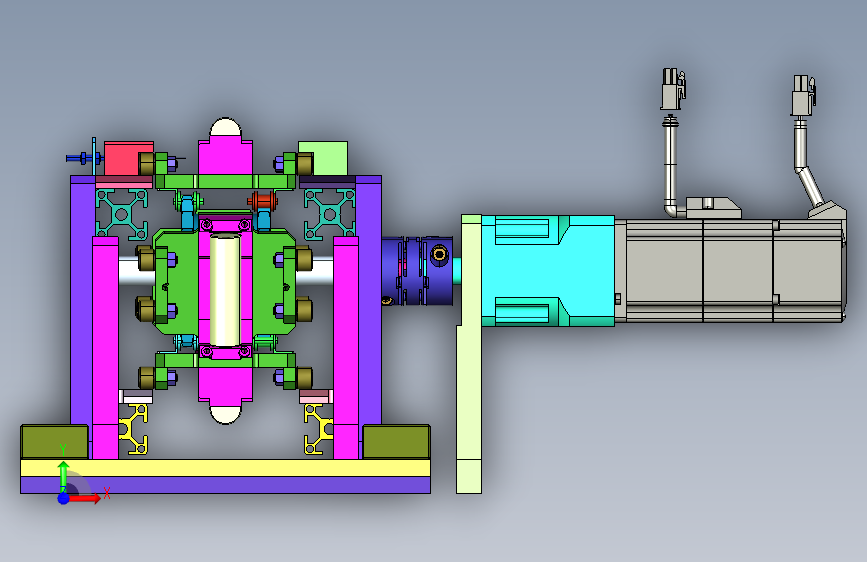867x562 pixels.
Task: Select the right olive foot block
Action: coord(396,442)
